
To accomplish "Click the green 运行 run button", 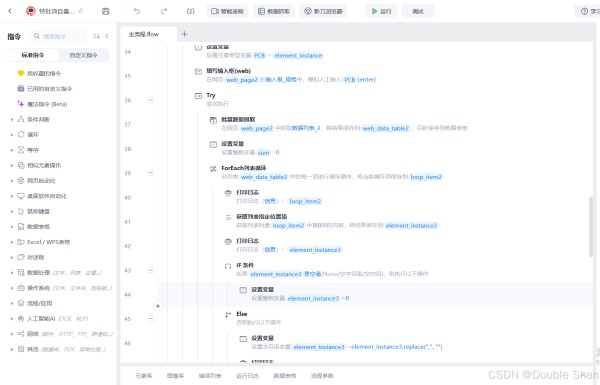I will [382, 11].
